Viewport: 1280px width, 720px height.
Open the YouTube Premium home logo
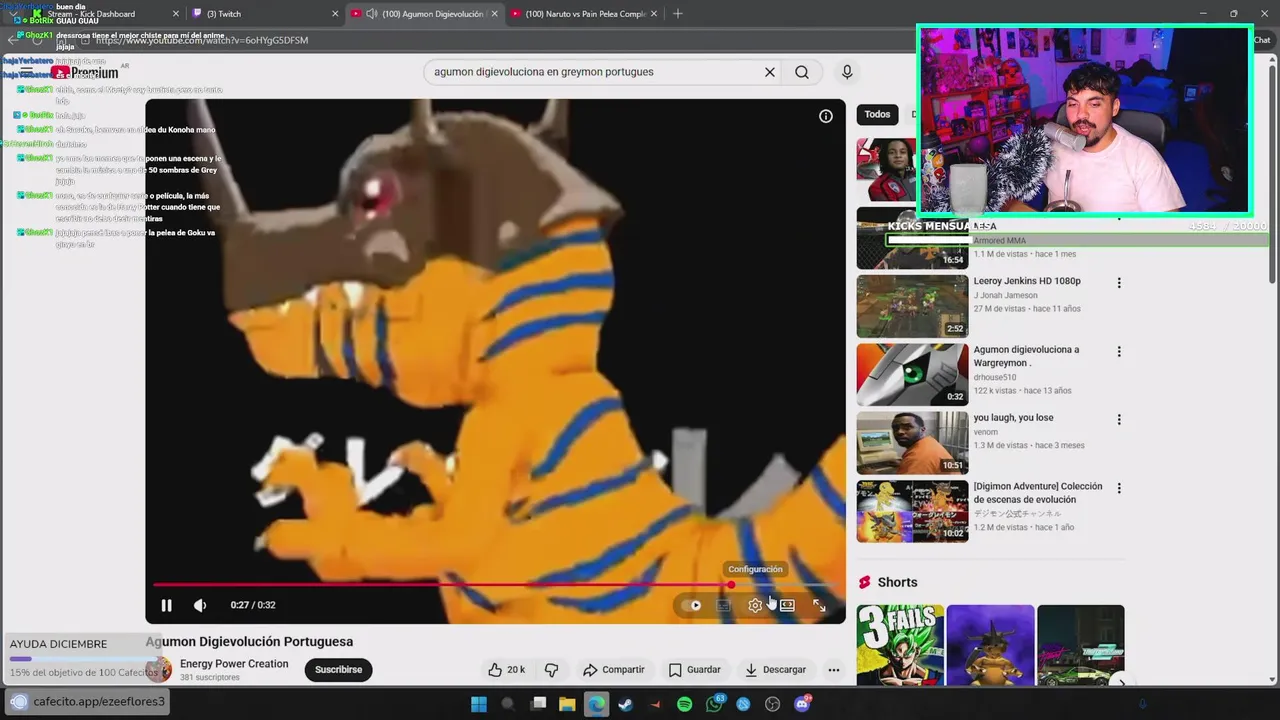click(85, 72)
